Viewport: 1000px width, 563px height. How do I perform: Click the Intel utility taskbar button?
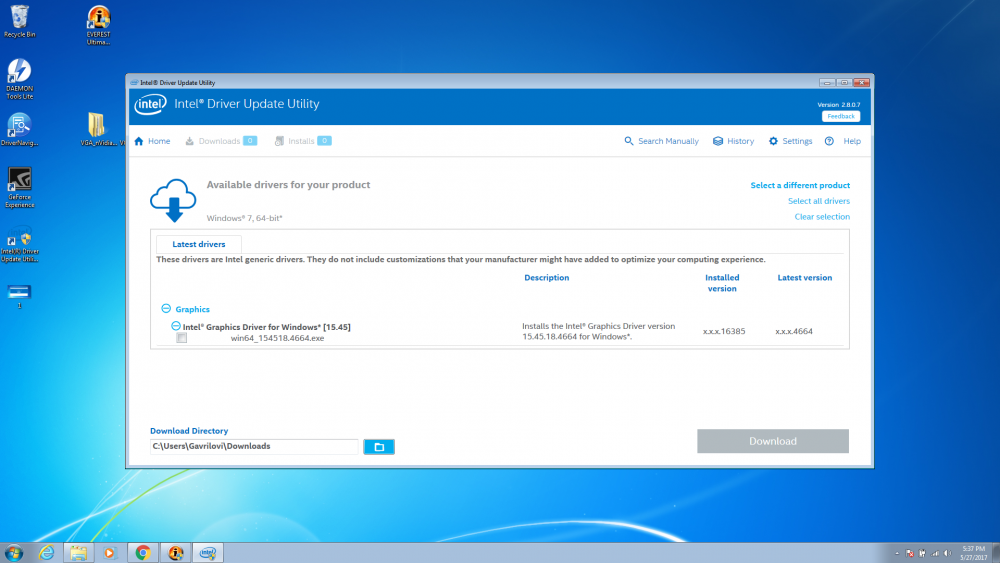click(208, 552)
